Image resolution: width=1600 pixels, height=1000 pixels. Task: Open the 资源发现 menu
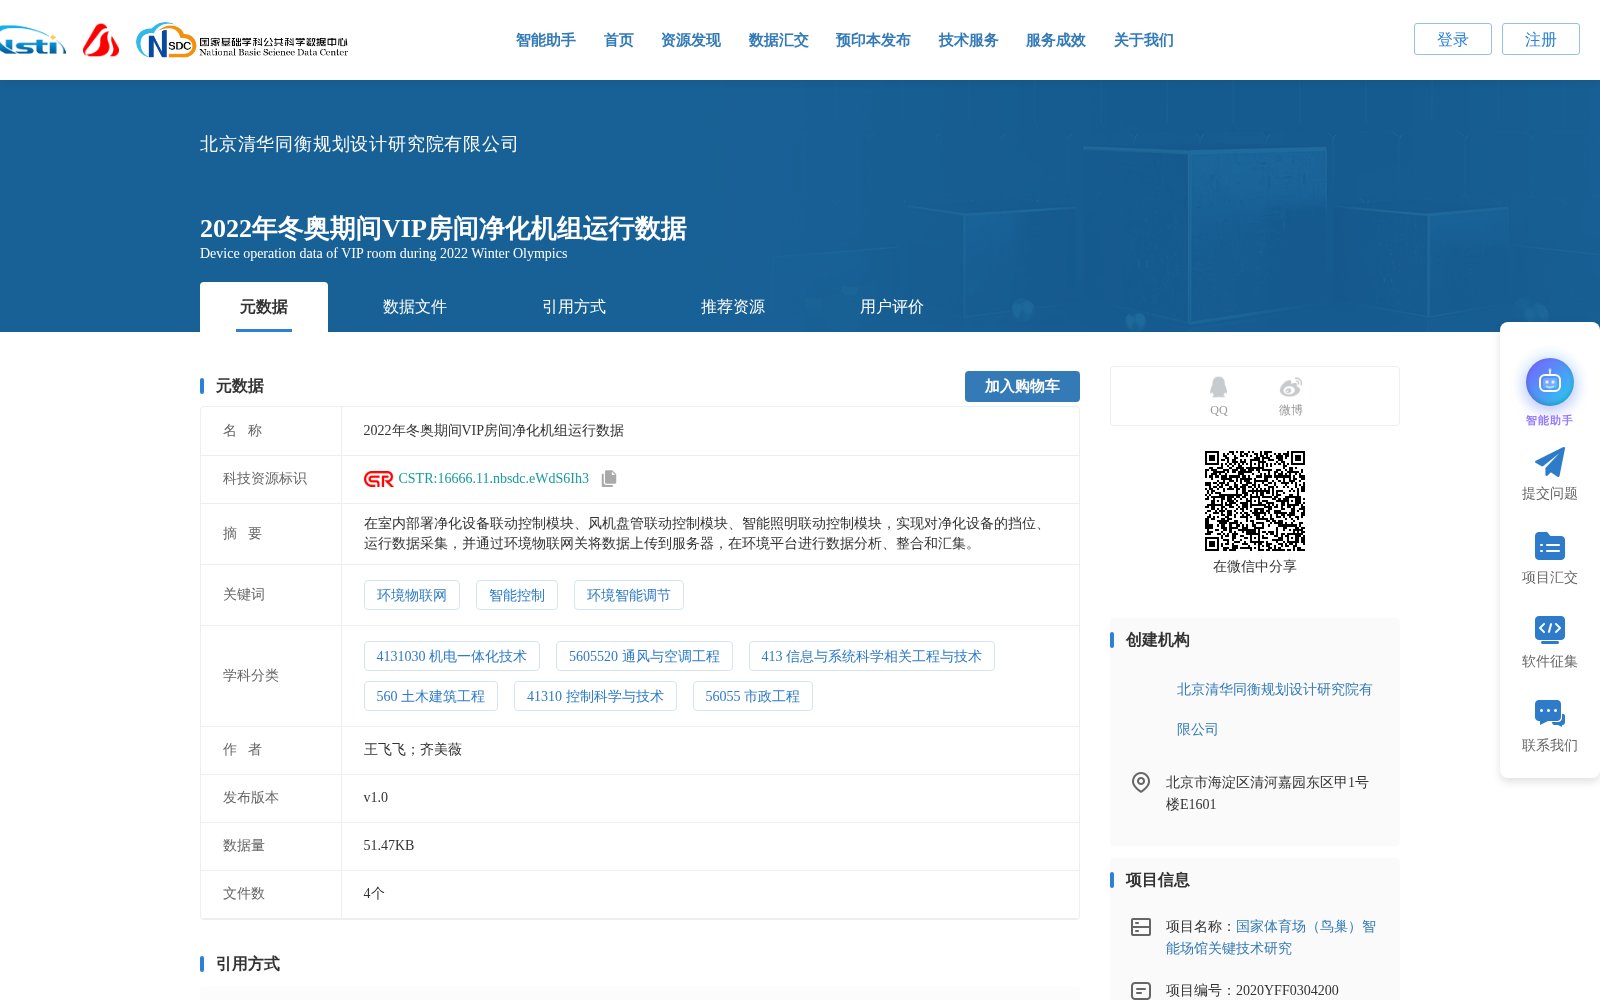point(690,40)
